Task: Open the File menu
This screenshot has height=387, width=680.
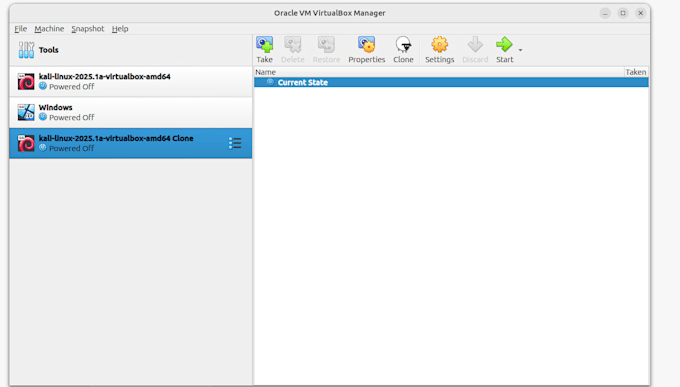Action: tap(20, 29)
